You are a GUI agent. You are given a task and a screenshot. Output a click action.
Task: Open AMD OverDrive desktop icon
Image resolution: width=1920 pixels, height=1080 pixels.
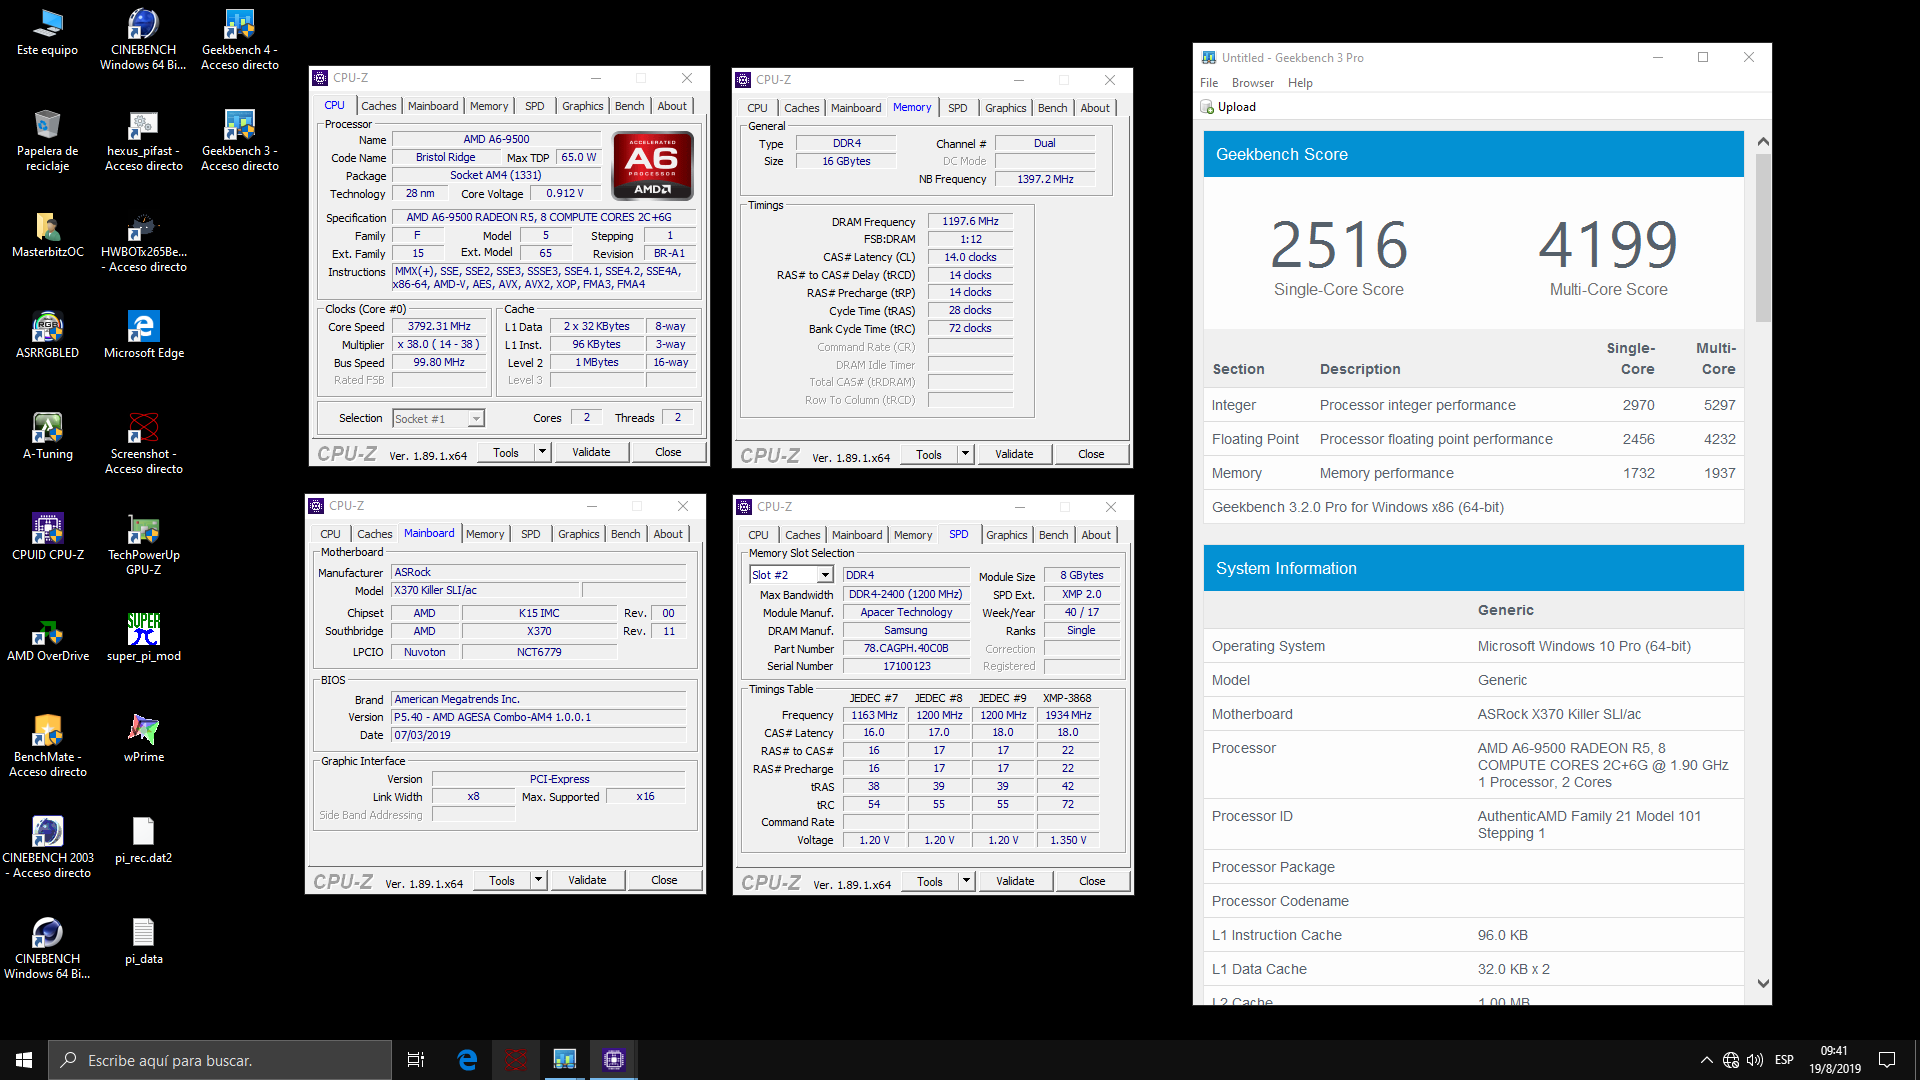pos(47,638)
